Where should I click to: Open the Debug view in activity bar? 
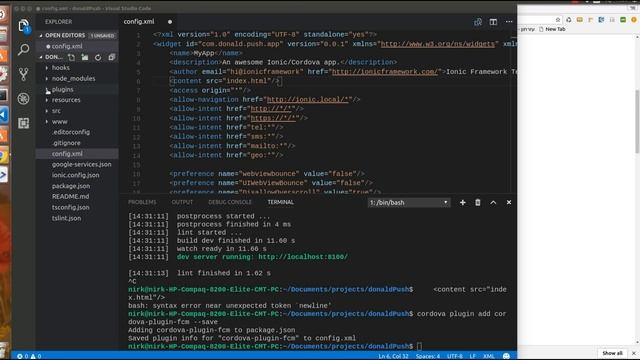pyautogui.click(x=23, y=98)
